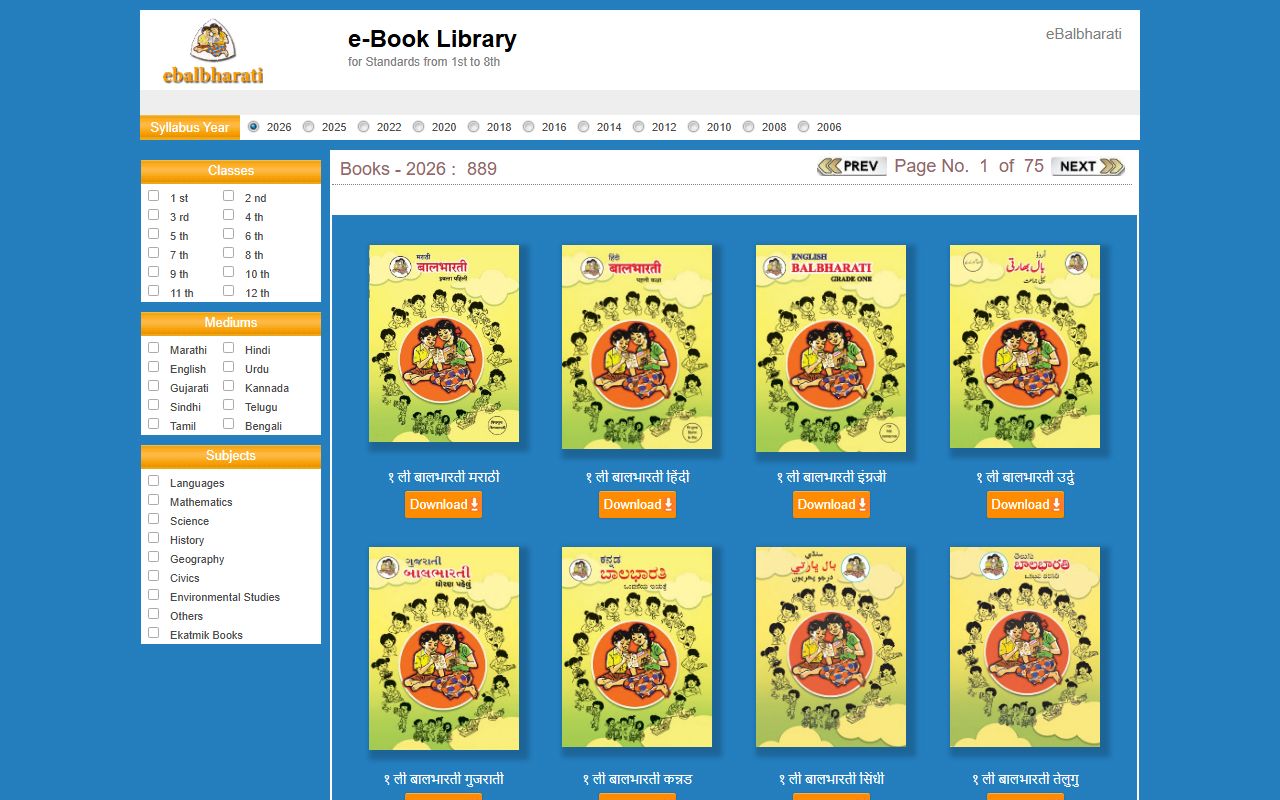Pick syllabus year 2012

coord(639,127)
